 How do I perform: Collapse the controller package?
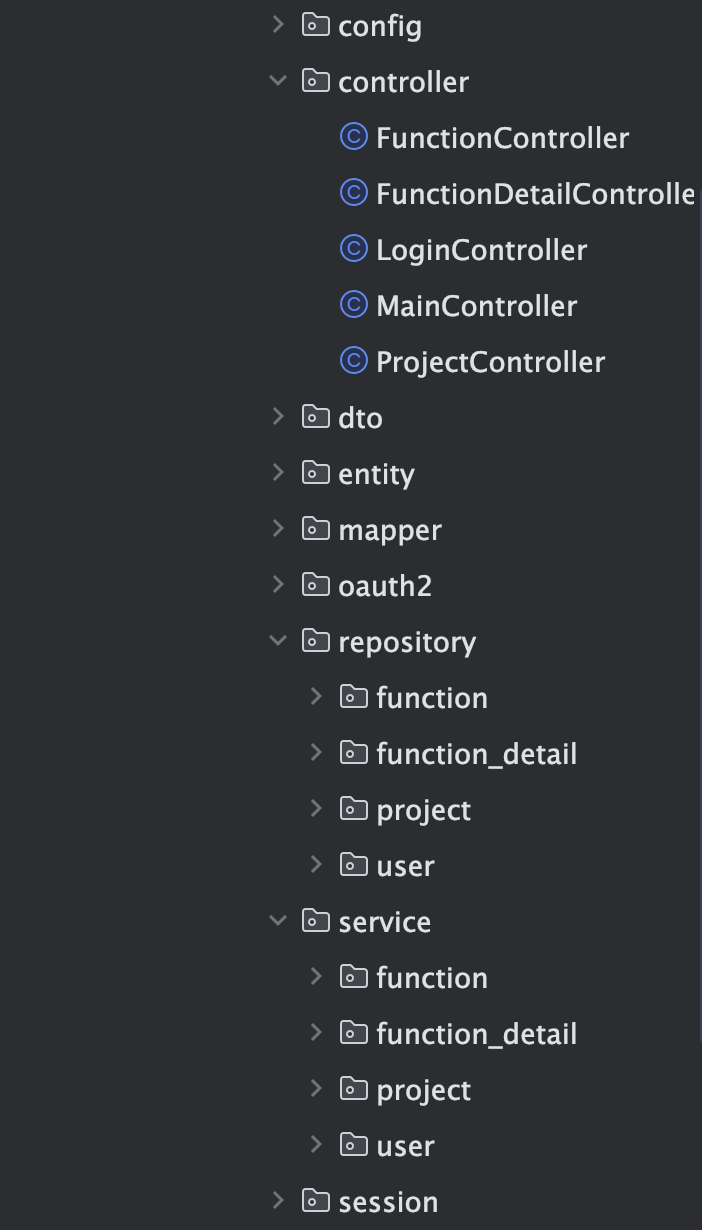pyautogui.click(x=278, y=81)
